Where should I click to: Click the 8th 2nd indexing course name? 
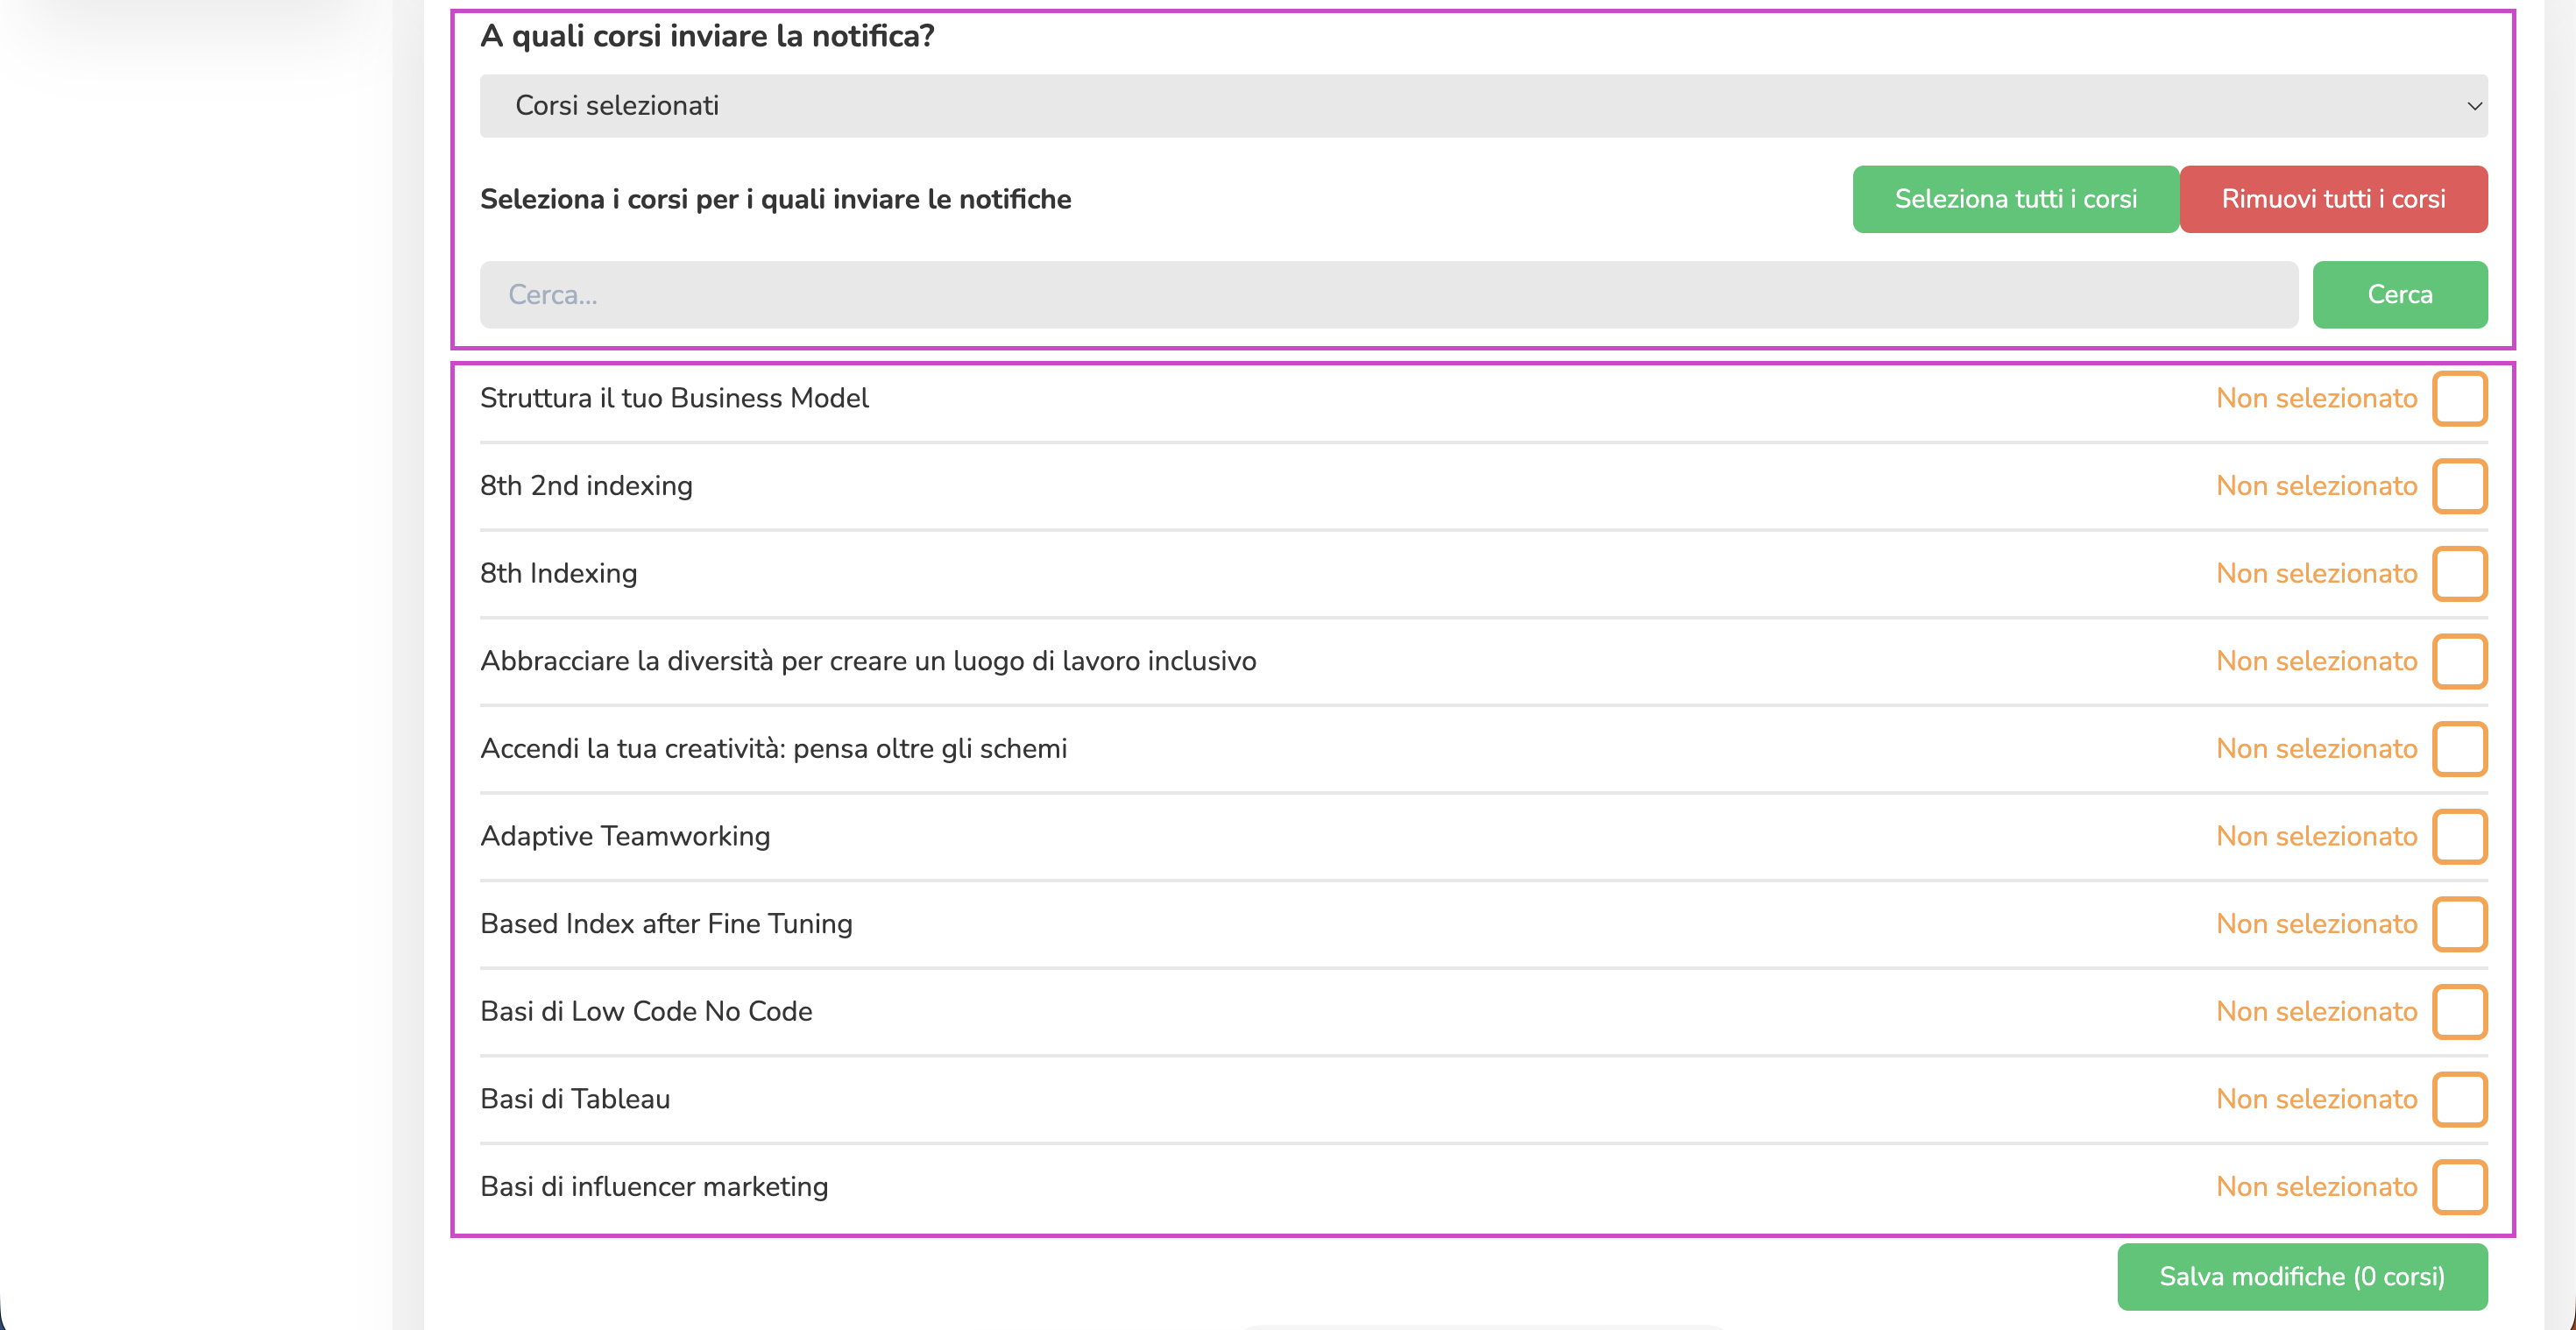pyautogui.click(x=586, y=486)
